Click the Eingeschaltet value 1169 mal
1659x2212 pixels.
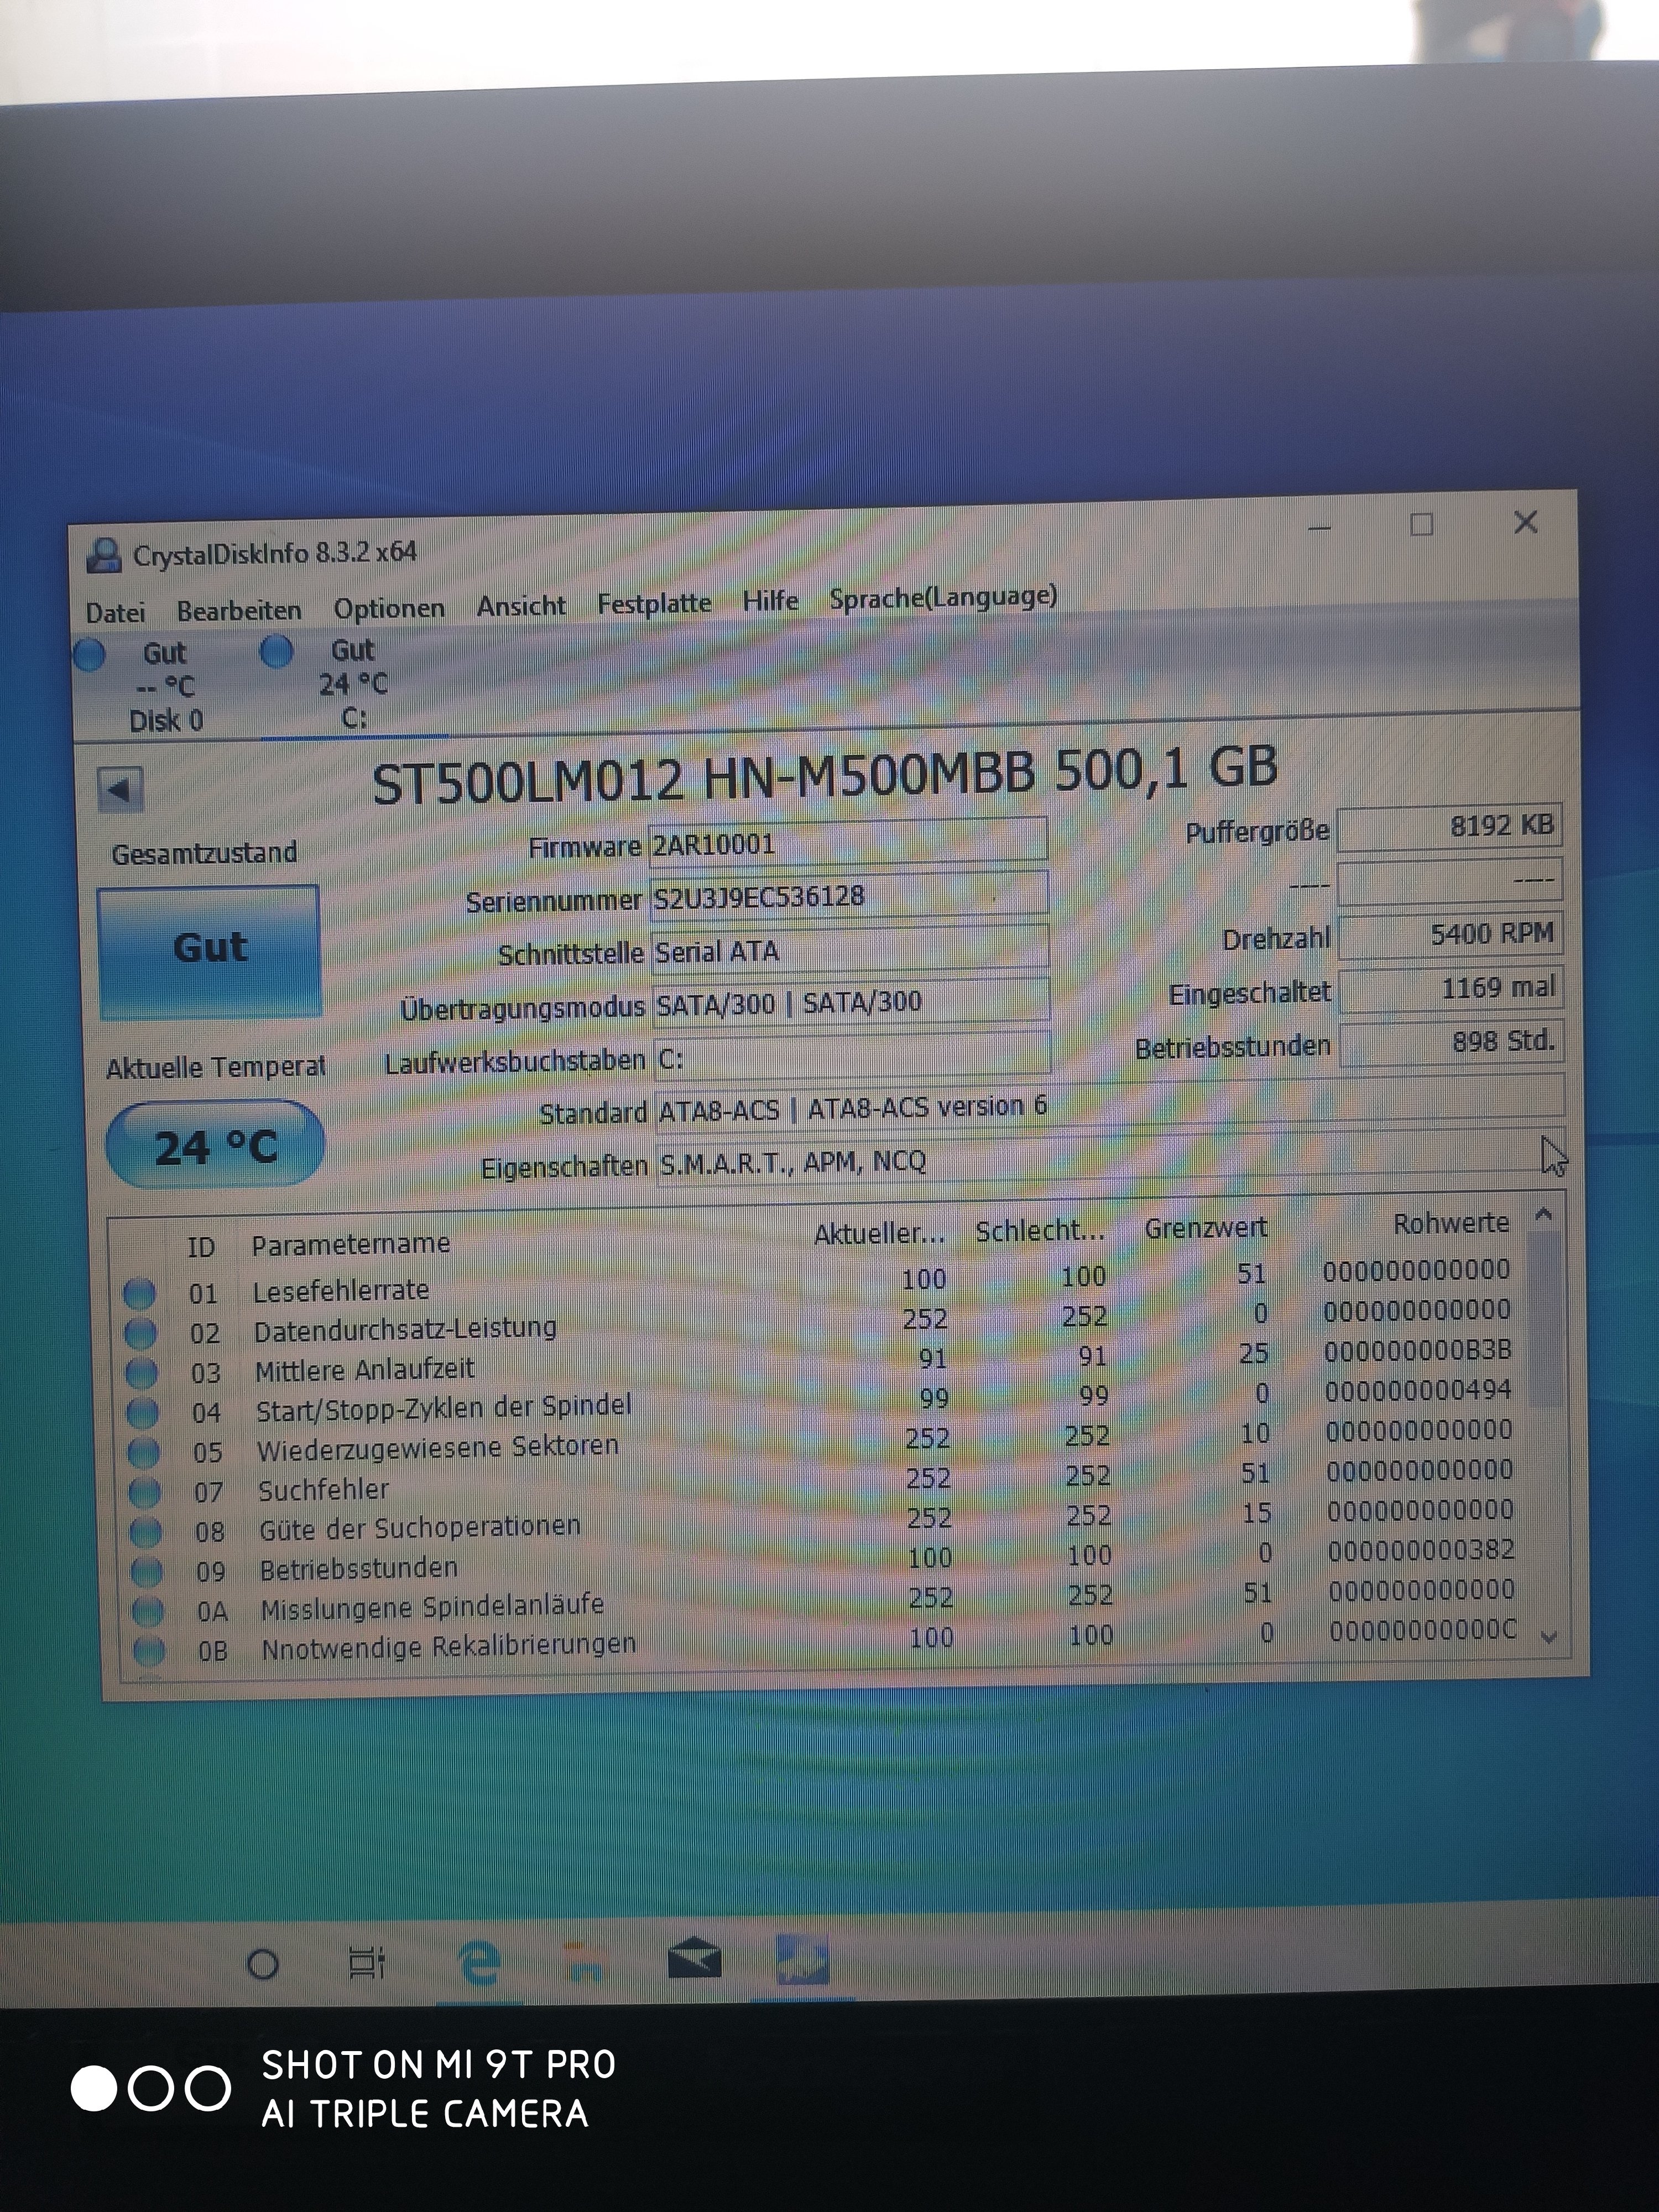tap(1451, 989)
